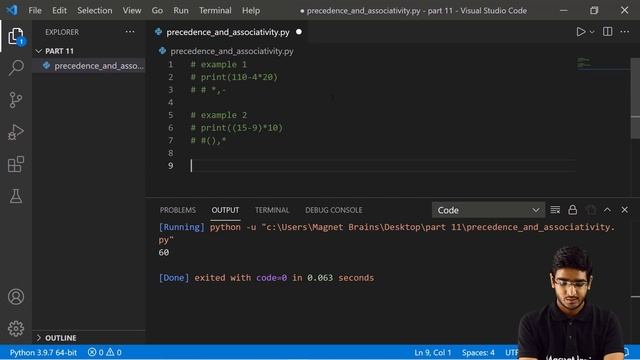The height and width of the screenshot is (360, 640).
Task: Open Explorer Views and More Actions
Action: pos(130,32)
